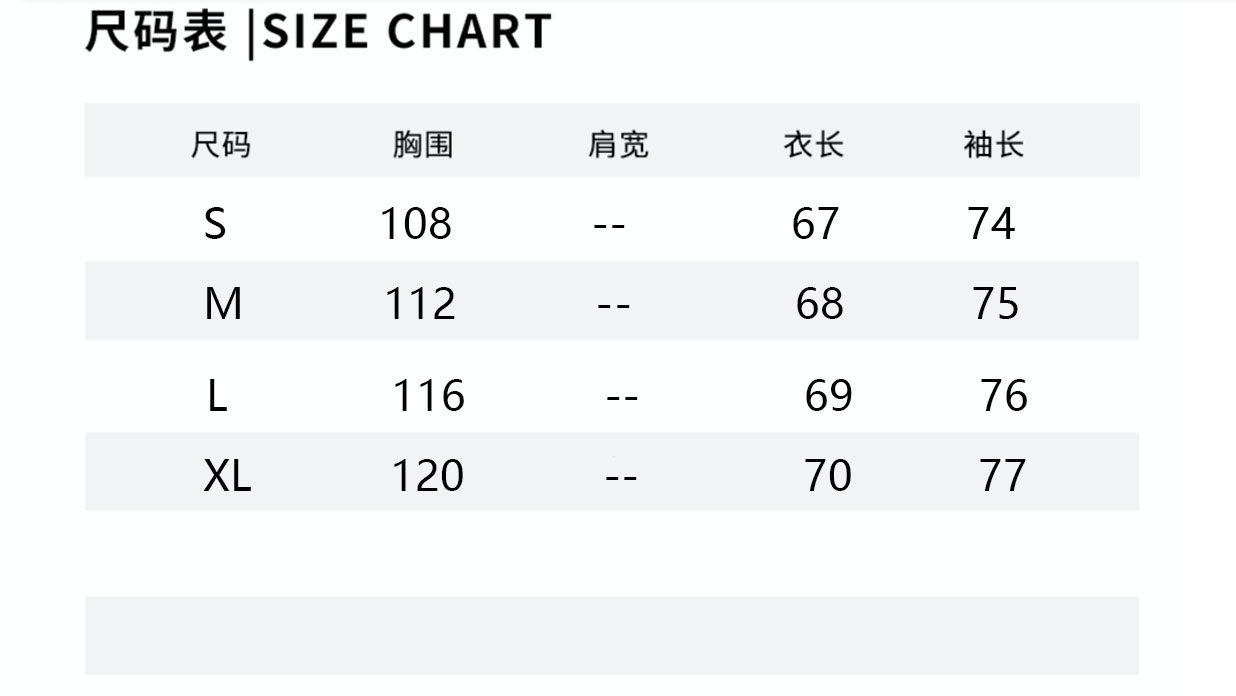Click the 肩宽 column header
1236x696 pixels.
pyautogui.click(x=618, y=146)
